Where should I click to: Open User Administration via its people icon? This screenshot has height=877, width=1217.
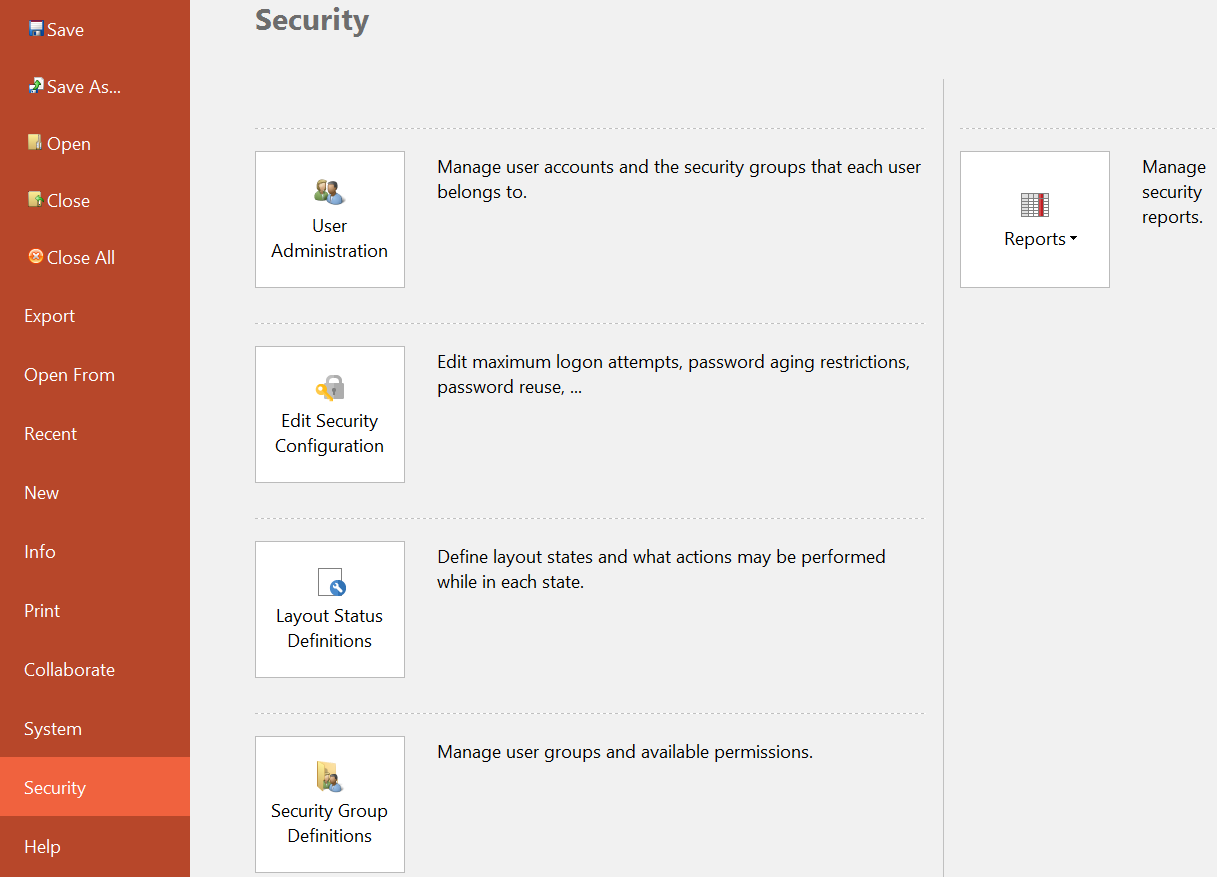pos(329,191)
